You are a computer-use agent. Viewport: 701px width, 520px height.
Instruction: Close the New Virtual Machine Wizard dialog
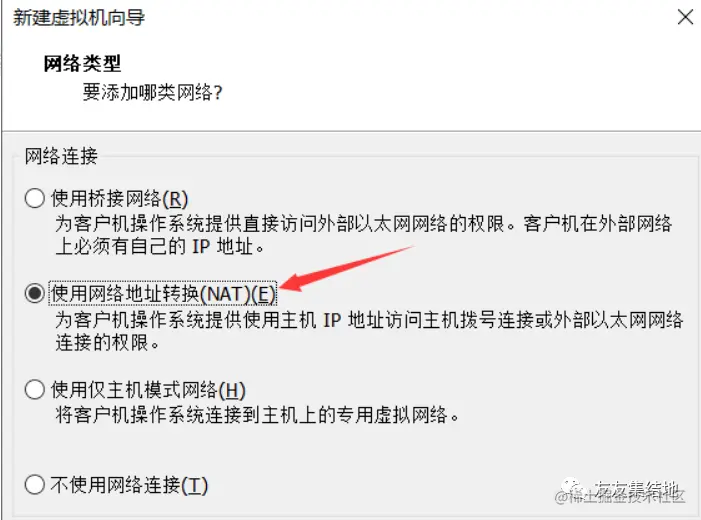[685, 17]
